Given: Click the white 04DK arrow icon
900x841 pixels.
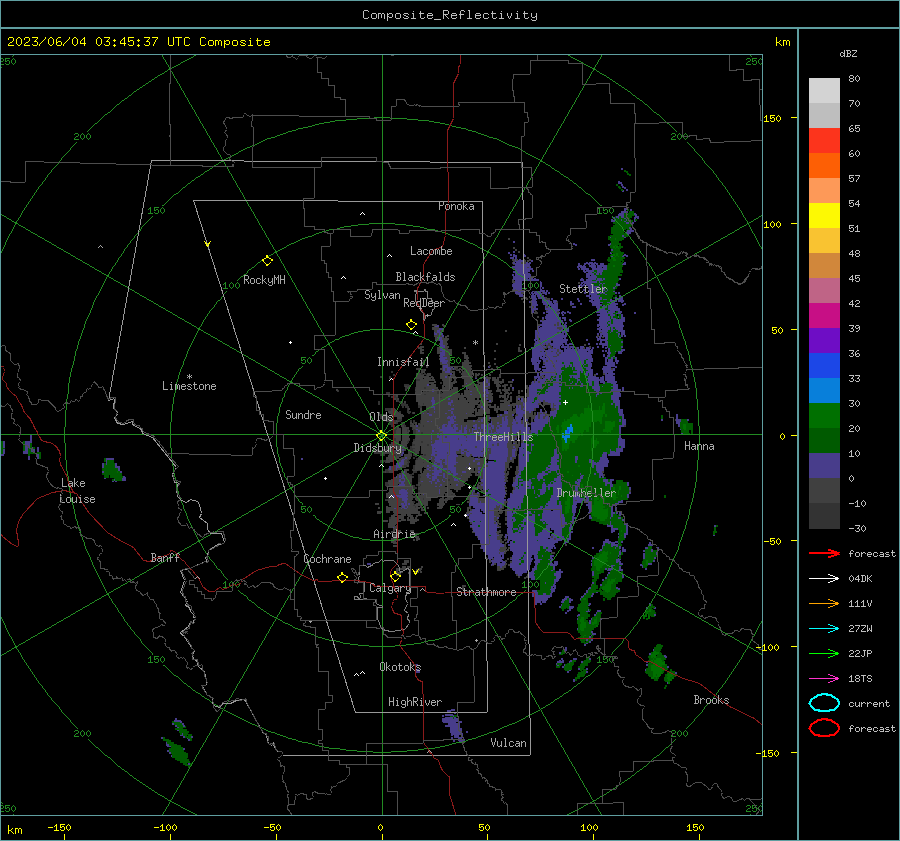Looking at the screenshot, I should (x=824, y=578).
